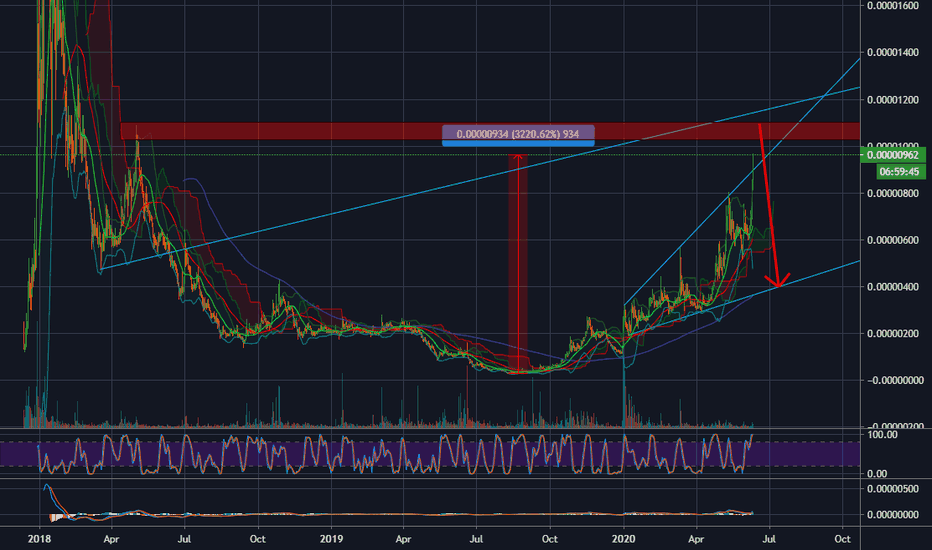Click the 0.00001600 price axis label
932x550 pixels.
tap(893, 5)
